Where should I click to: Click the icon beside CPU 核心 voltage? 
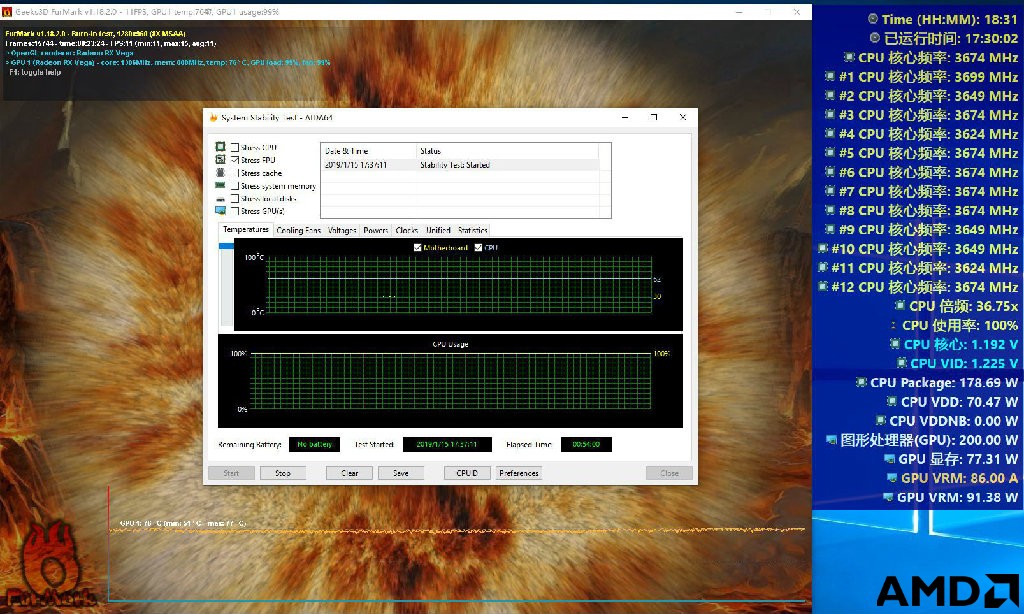(895, 344)
